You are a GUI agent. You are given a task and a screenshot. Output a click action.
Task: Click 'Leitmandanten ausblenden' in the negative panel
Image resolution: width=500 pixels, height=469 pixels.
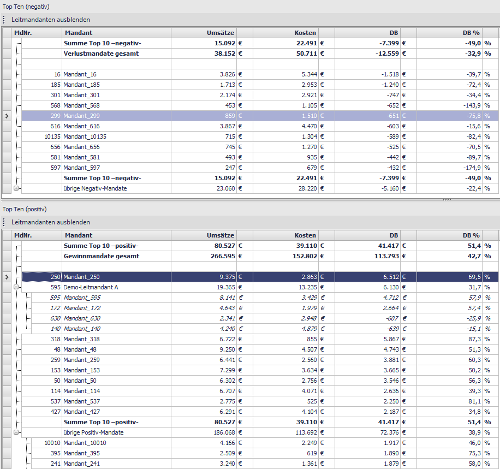point(51,20)
